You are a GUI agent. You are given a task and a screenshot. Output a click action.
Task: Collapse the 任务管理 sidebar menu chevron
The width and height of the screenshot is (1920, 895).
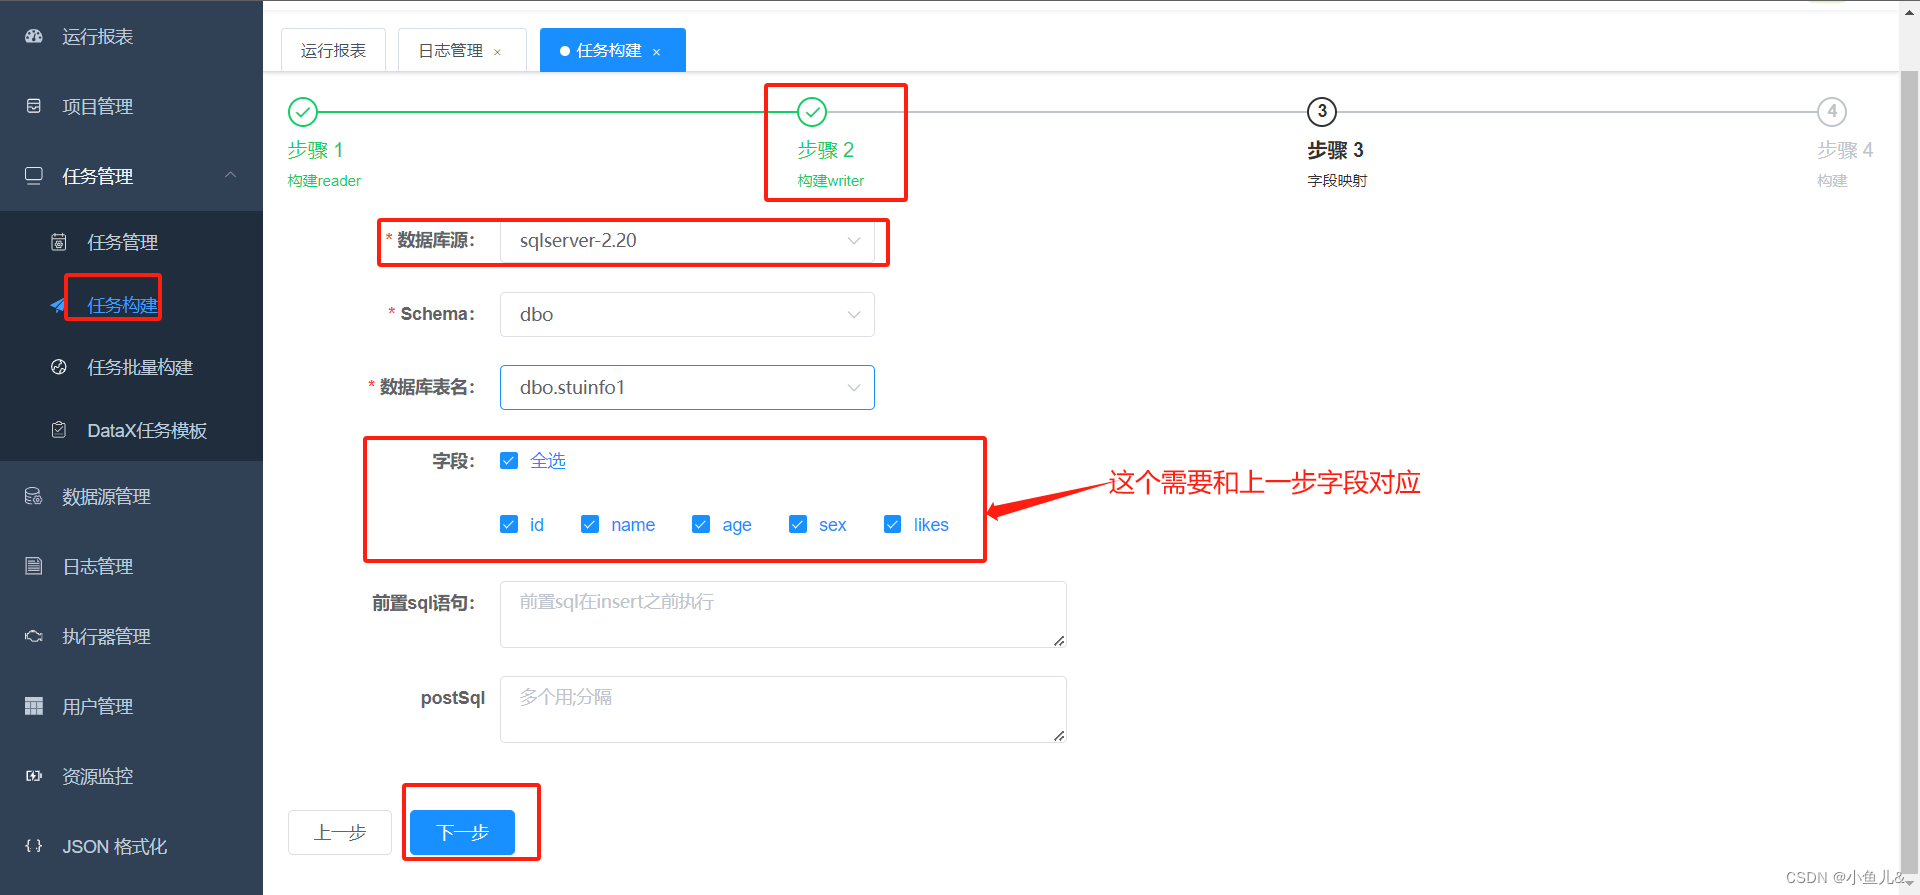(231, 175)
